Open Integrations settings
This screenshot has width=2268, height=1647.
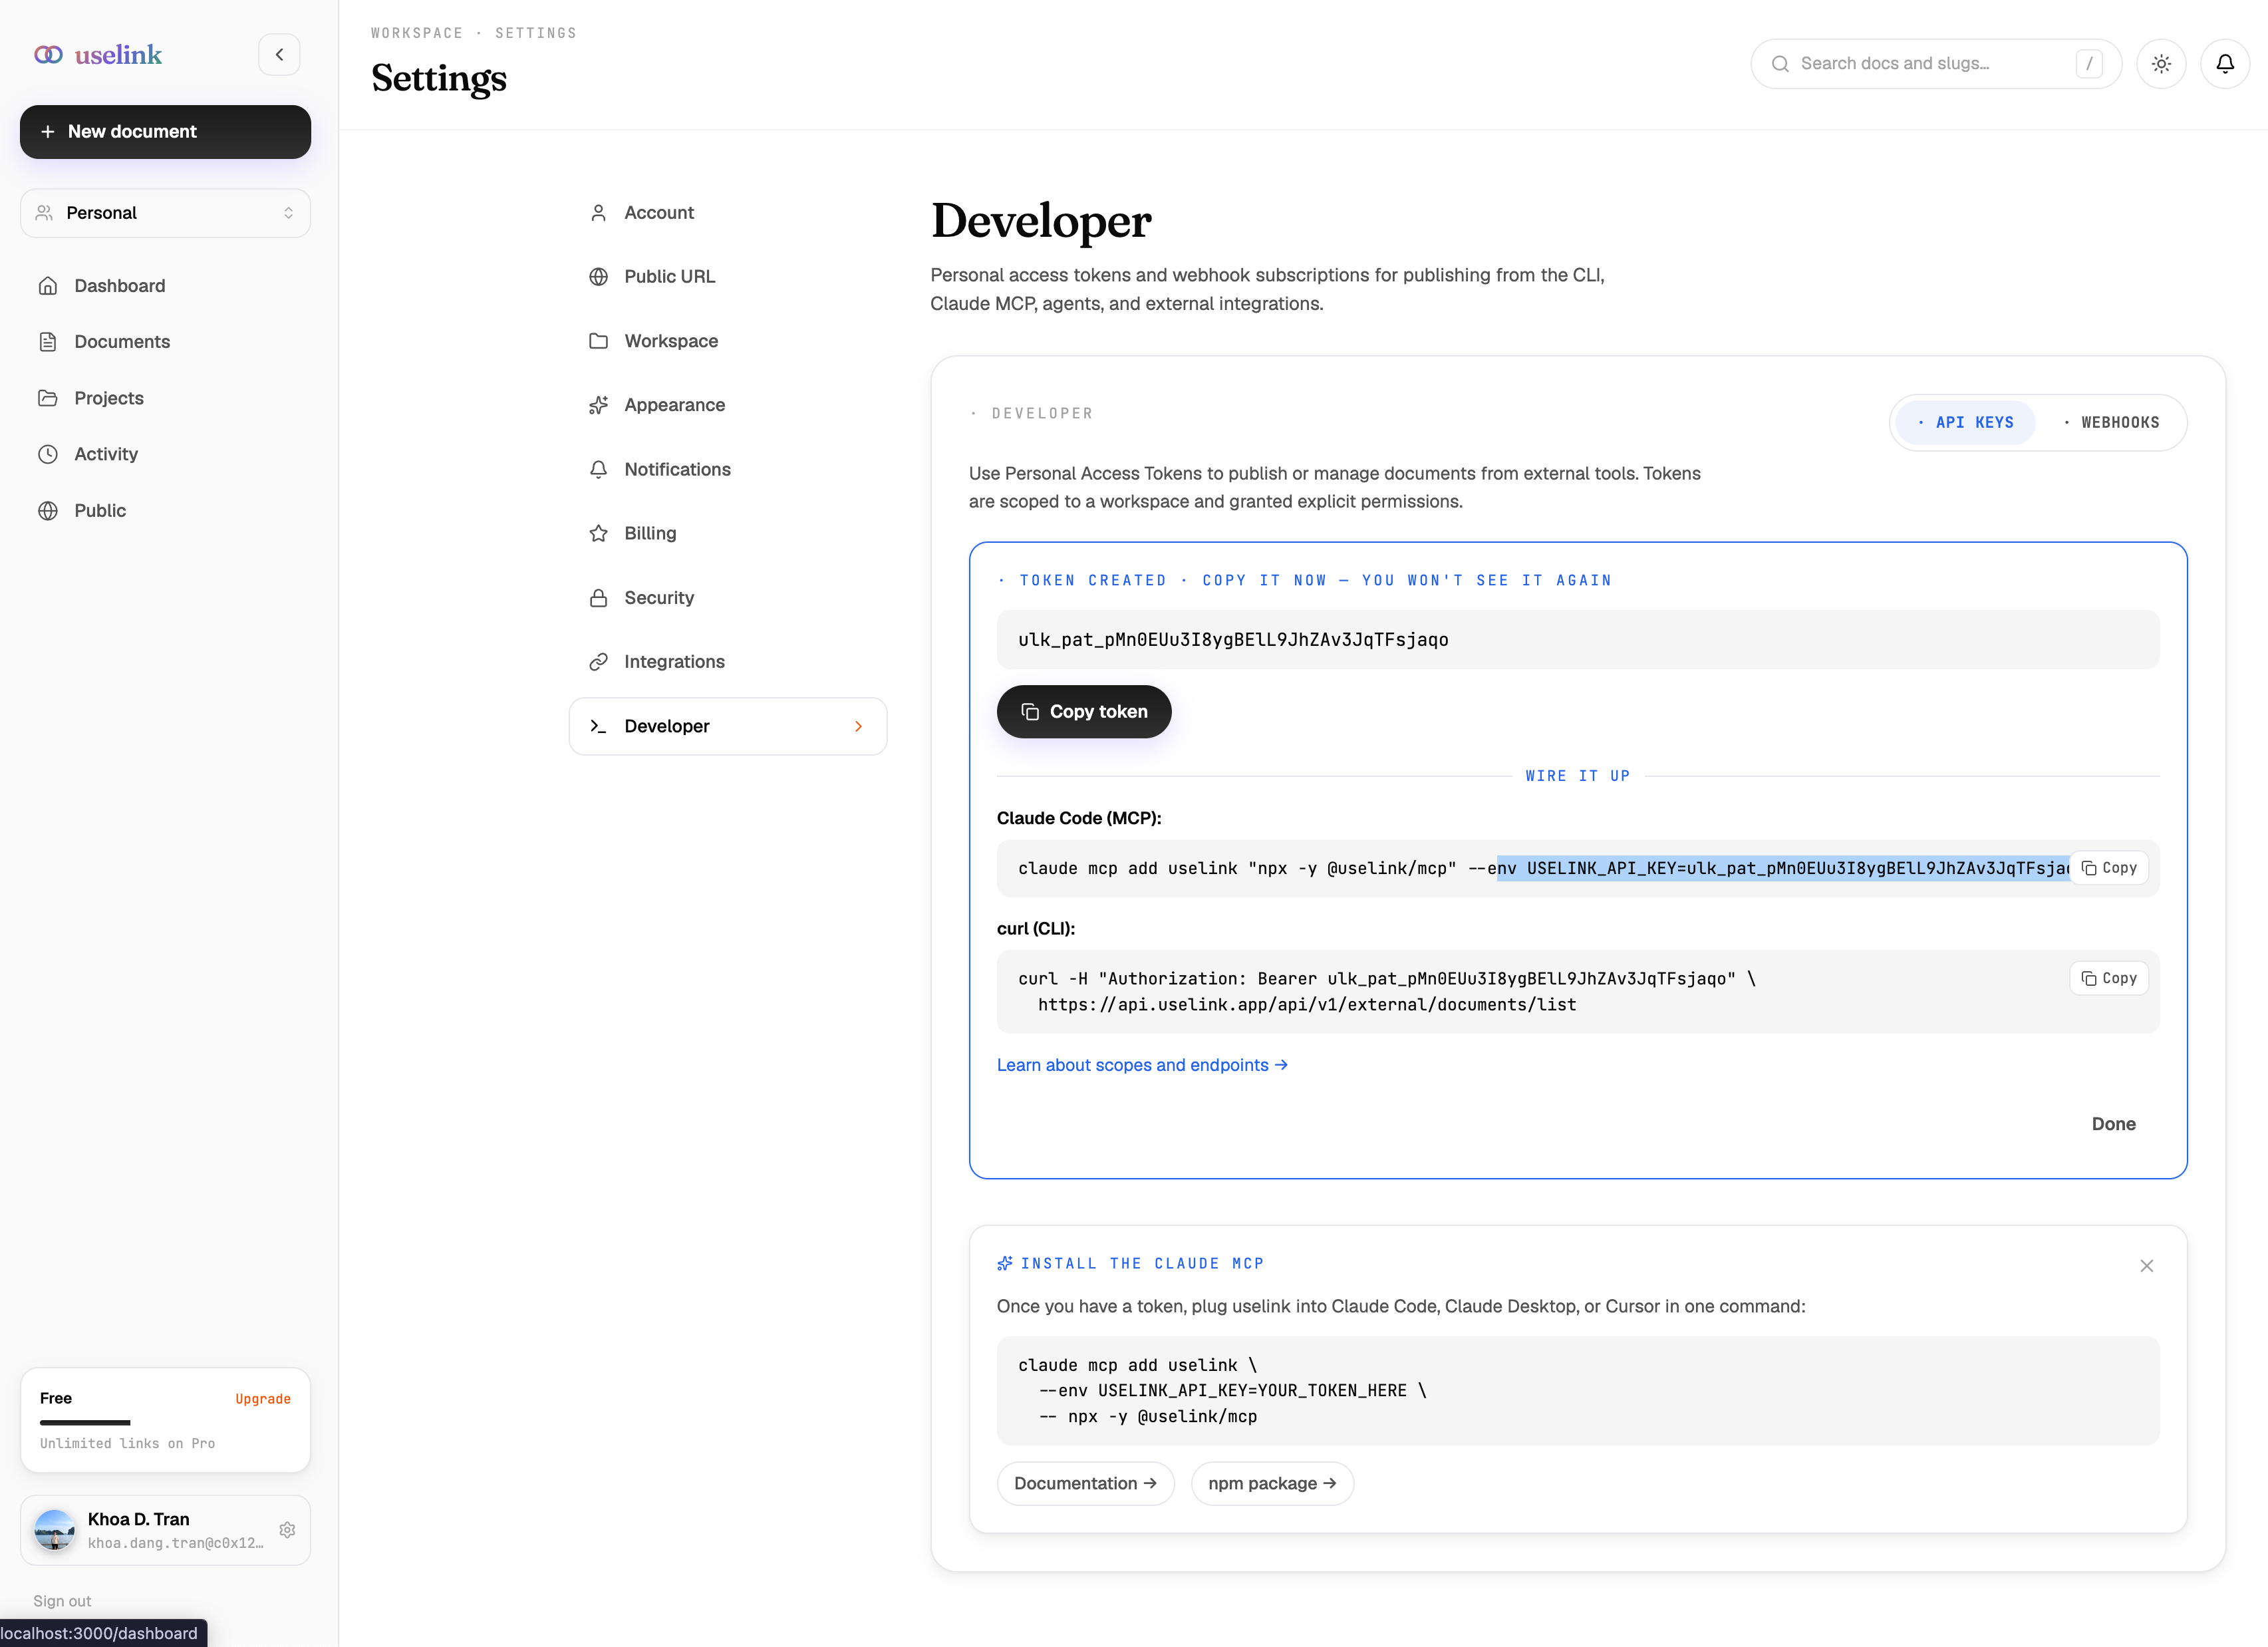[x=728, y=662]
